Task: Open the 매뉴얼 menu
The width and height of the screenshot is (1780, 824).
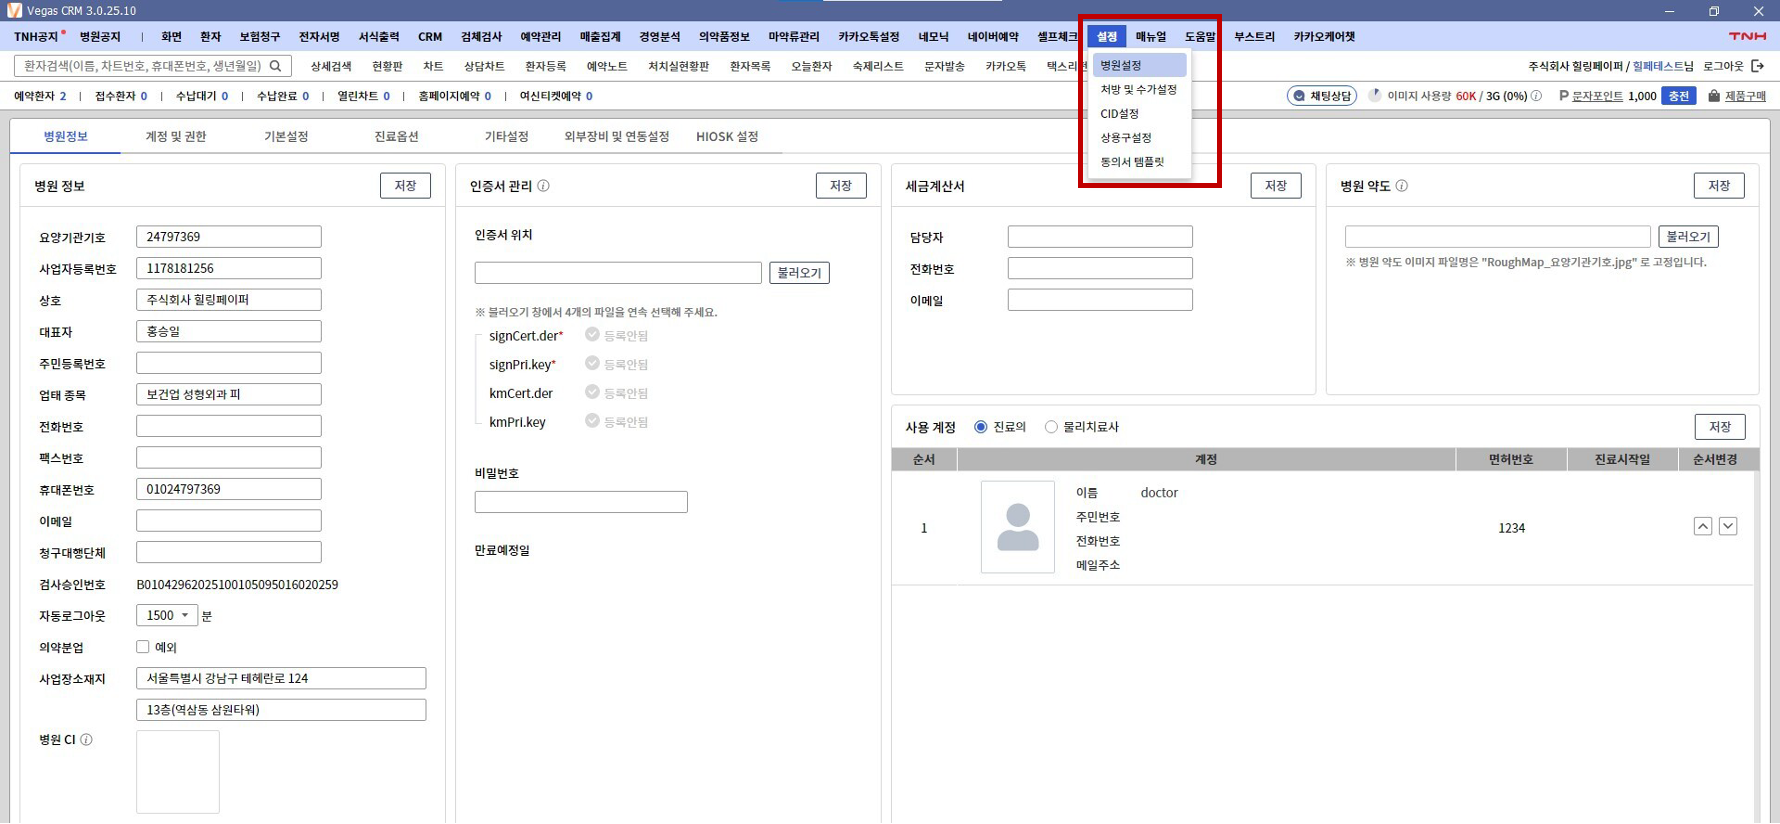Action: point(1151,36)
